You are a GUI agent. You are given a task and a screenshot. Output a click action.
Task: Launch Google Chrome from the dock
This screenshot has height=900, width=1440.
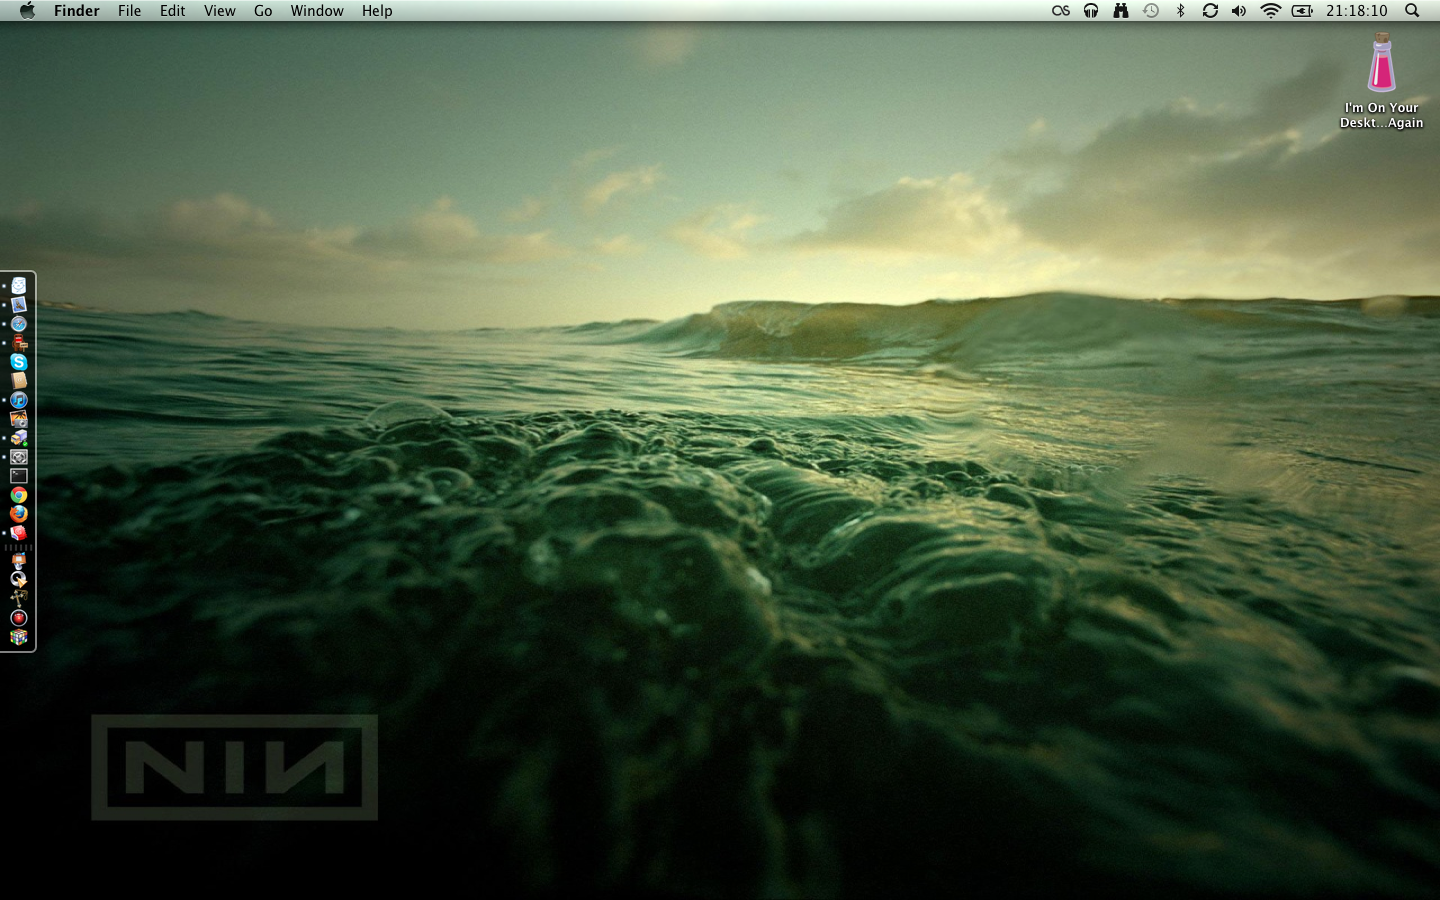pos(19,495)
